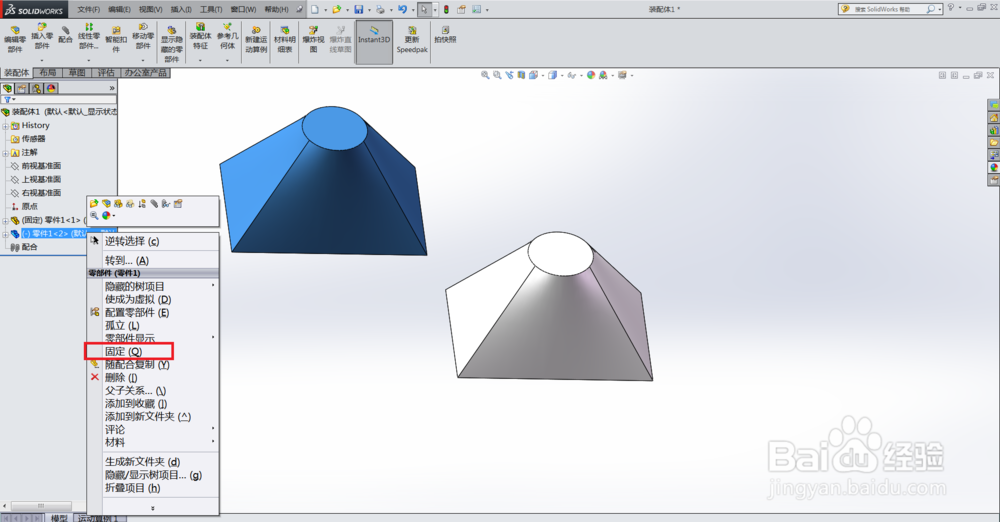Click the 插入零部件 (Insert Components) tool

pyautogui.click(x=42, y=37)
